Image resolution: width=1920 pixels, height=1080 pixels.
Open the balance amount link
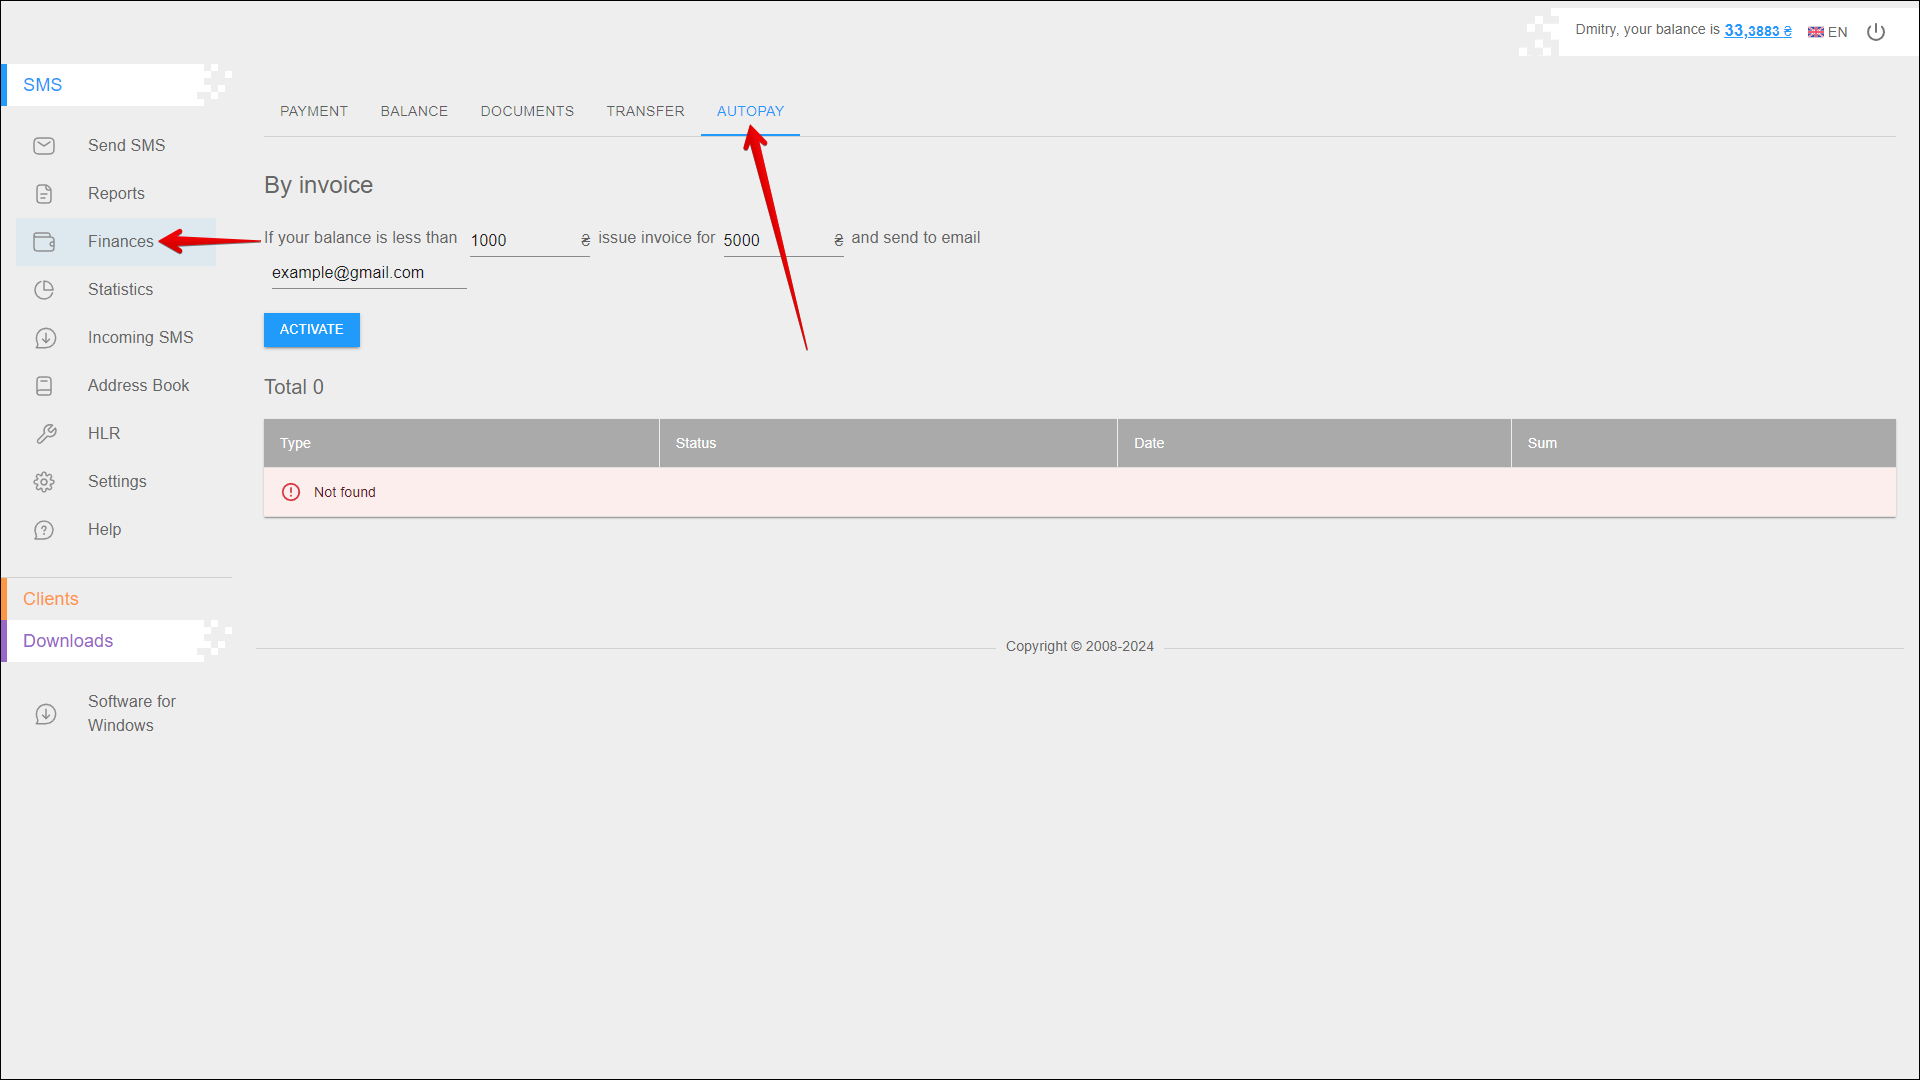point(1757,31)
